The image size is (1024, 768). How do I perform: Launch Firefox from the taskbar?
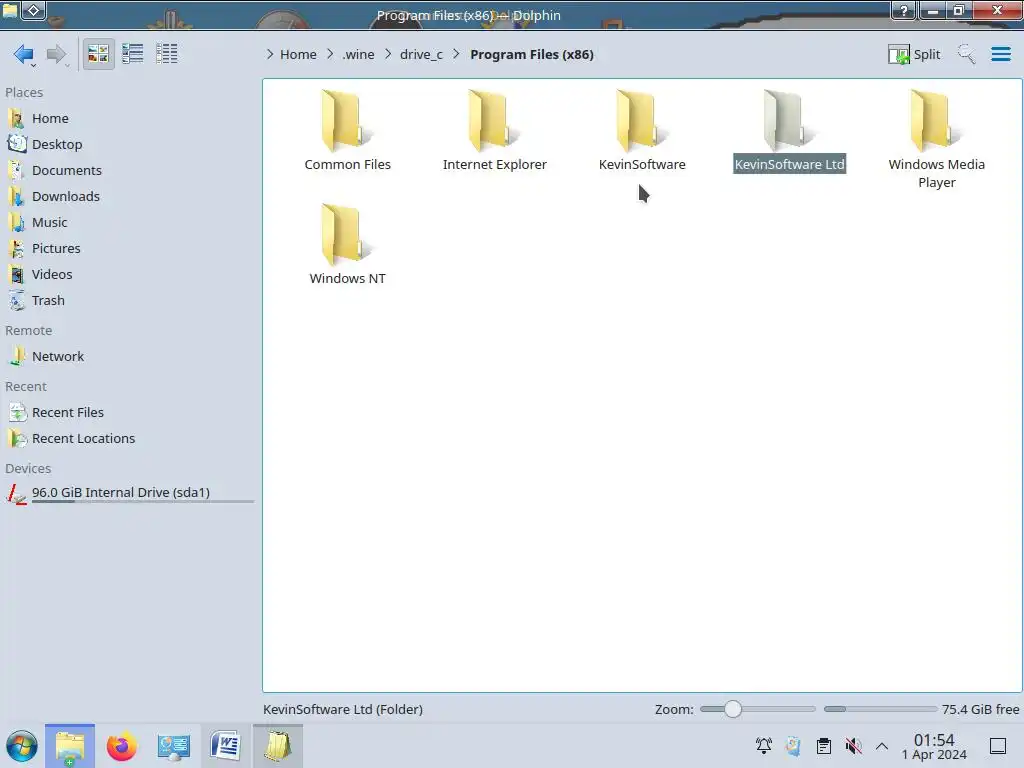coord(121,746)
